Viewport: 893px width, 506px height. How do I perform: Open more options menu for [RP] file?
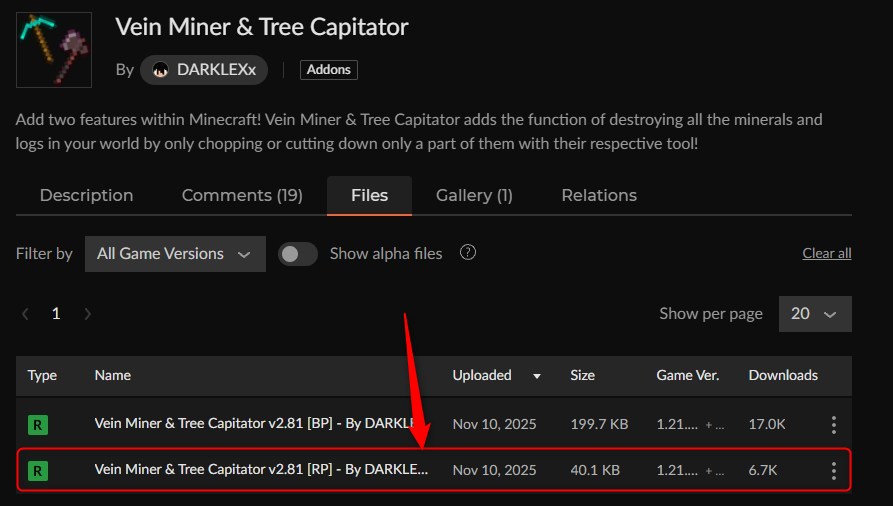(834, 471)
